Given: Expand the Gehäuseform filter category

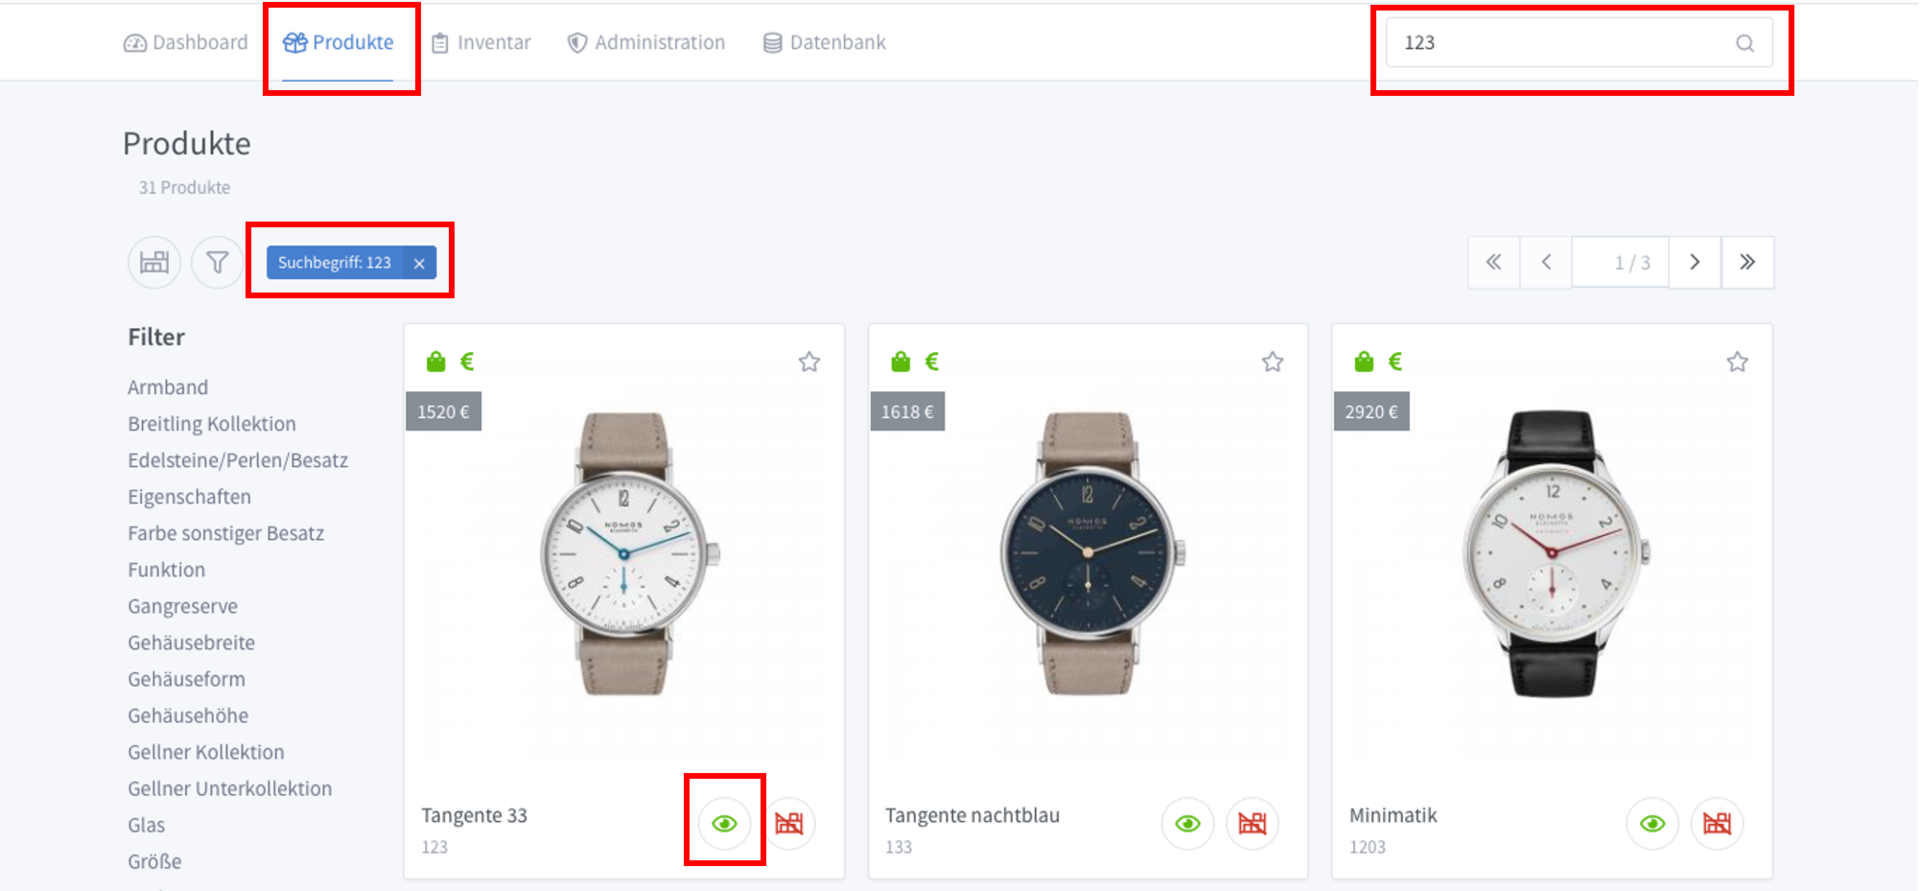Looking at the screenshot, I should (186, 679).
